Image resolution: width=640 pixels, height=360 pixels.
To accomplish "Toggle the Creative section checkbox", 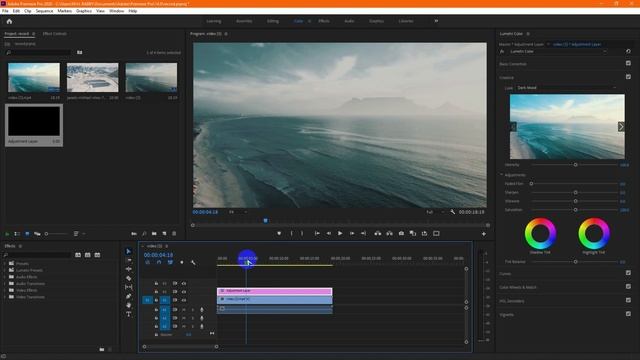I will (628, 77).
